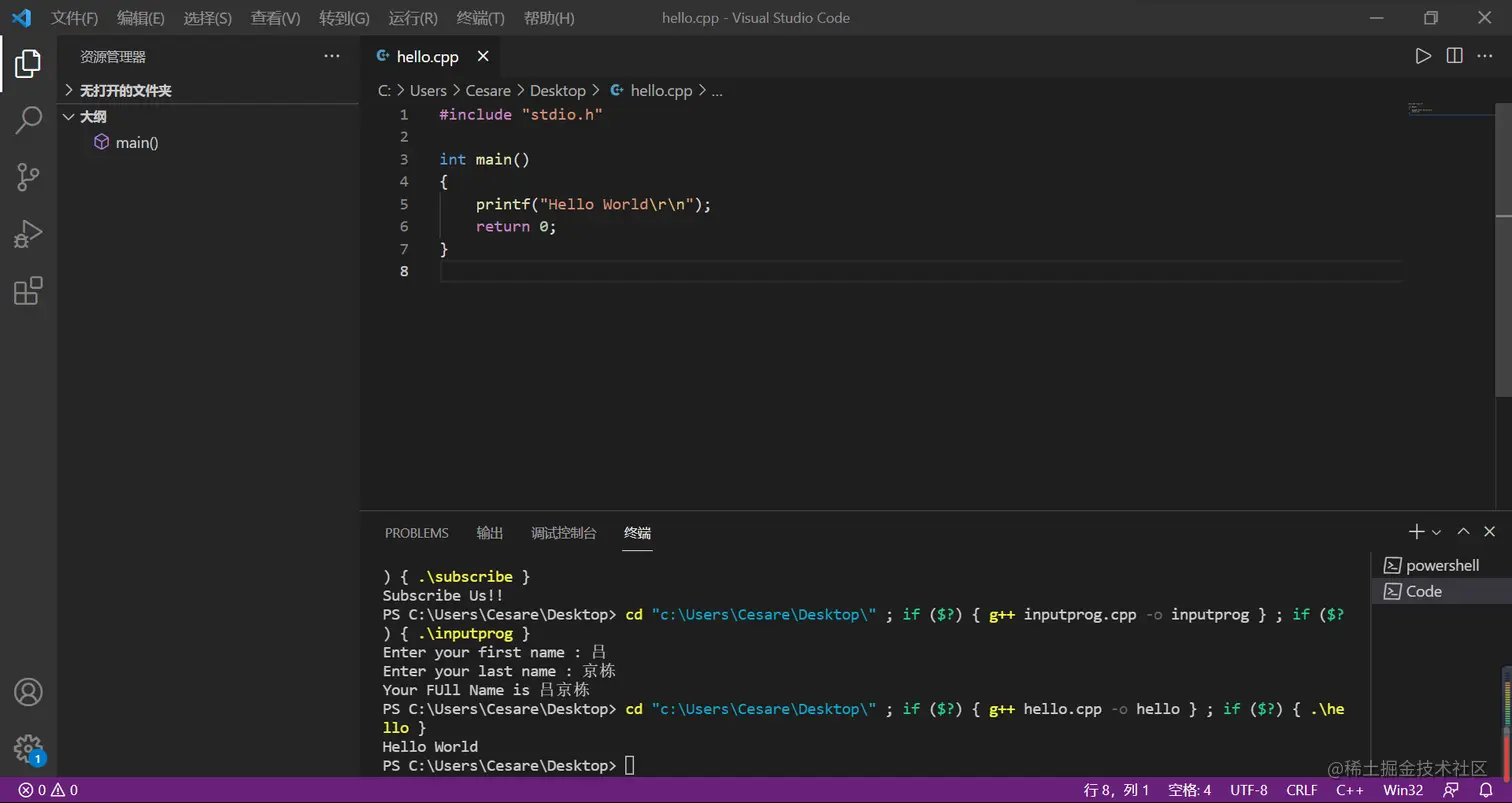Switch to the PROBLEMS panel tab
The width and height of the screenshot is (1512, 803).
[416, 533]
